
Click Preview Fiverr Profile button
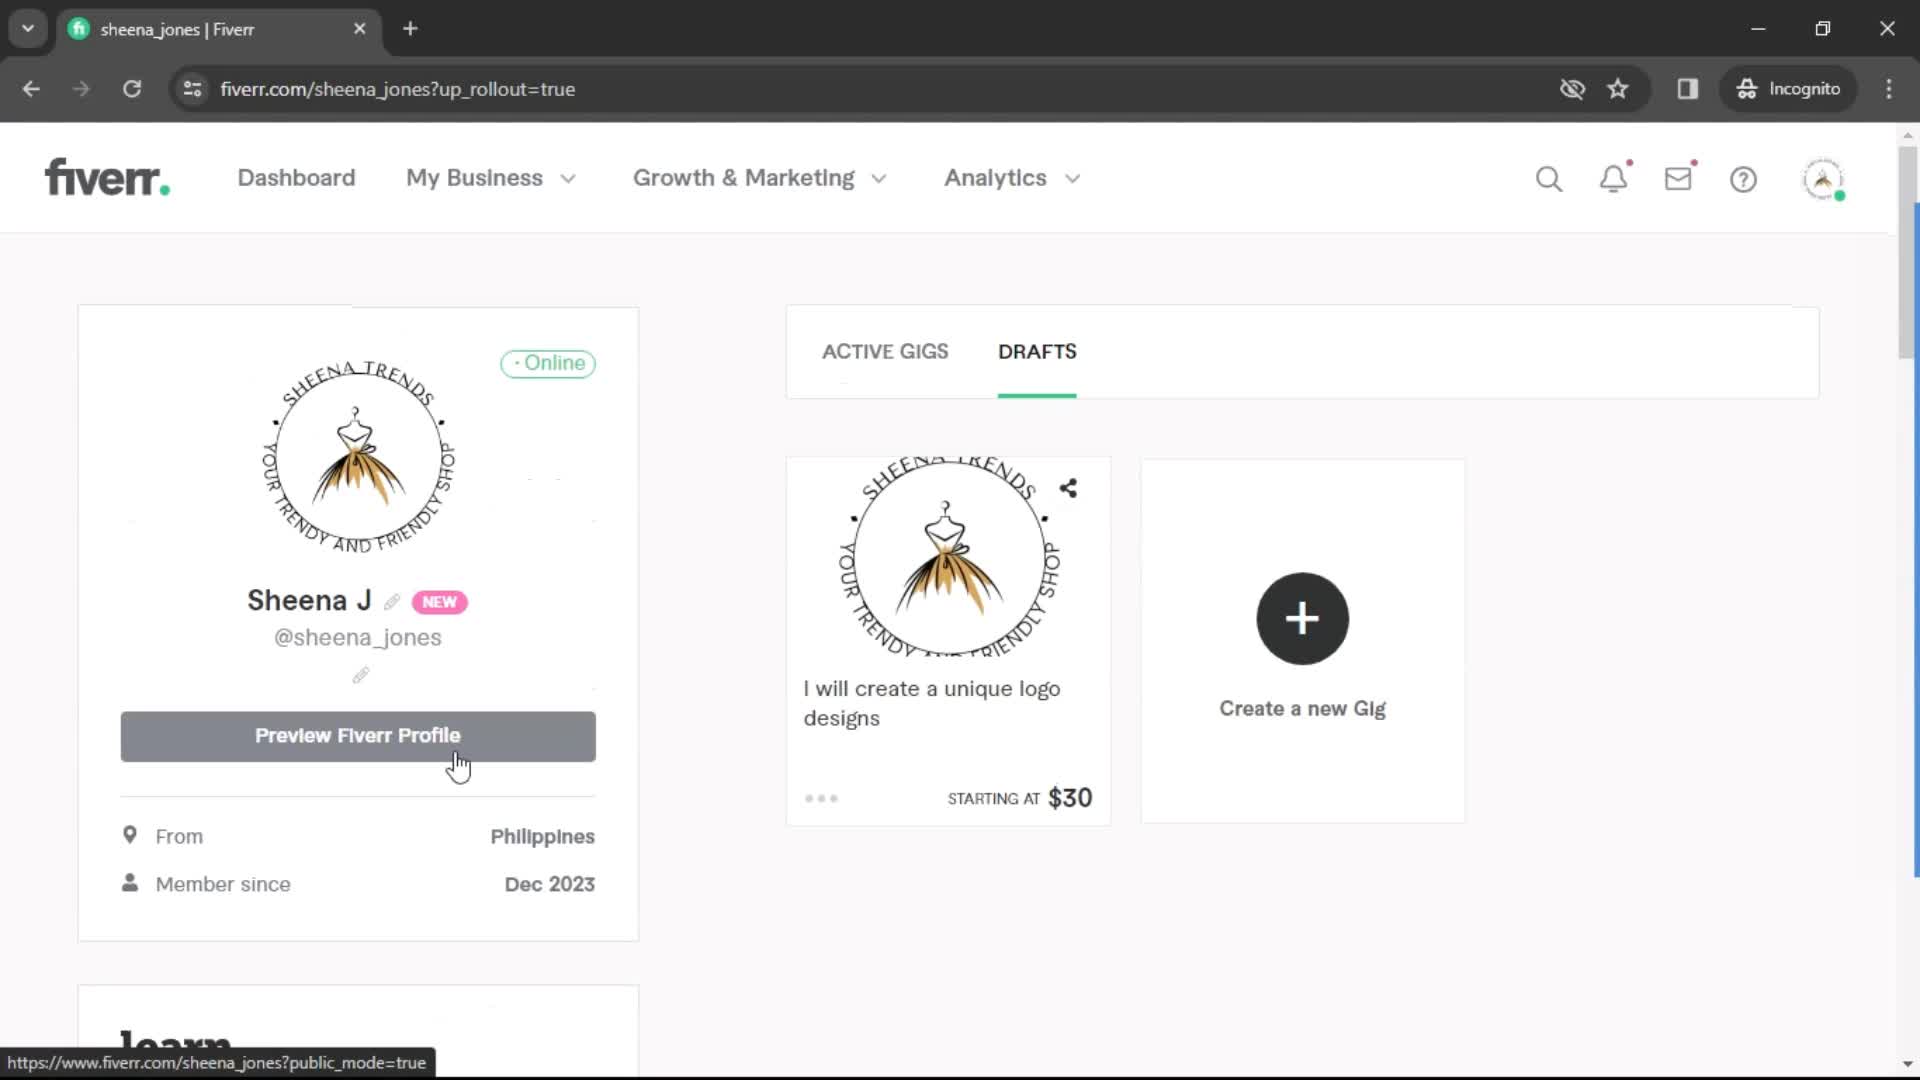357,735
